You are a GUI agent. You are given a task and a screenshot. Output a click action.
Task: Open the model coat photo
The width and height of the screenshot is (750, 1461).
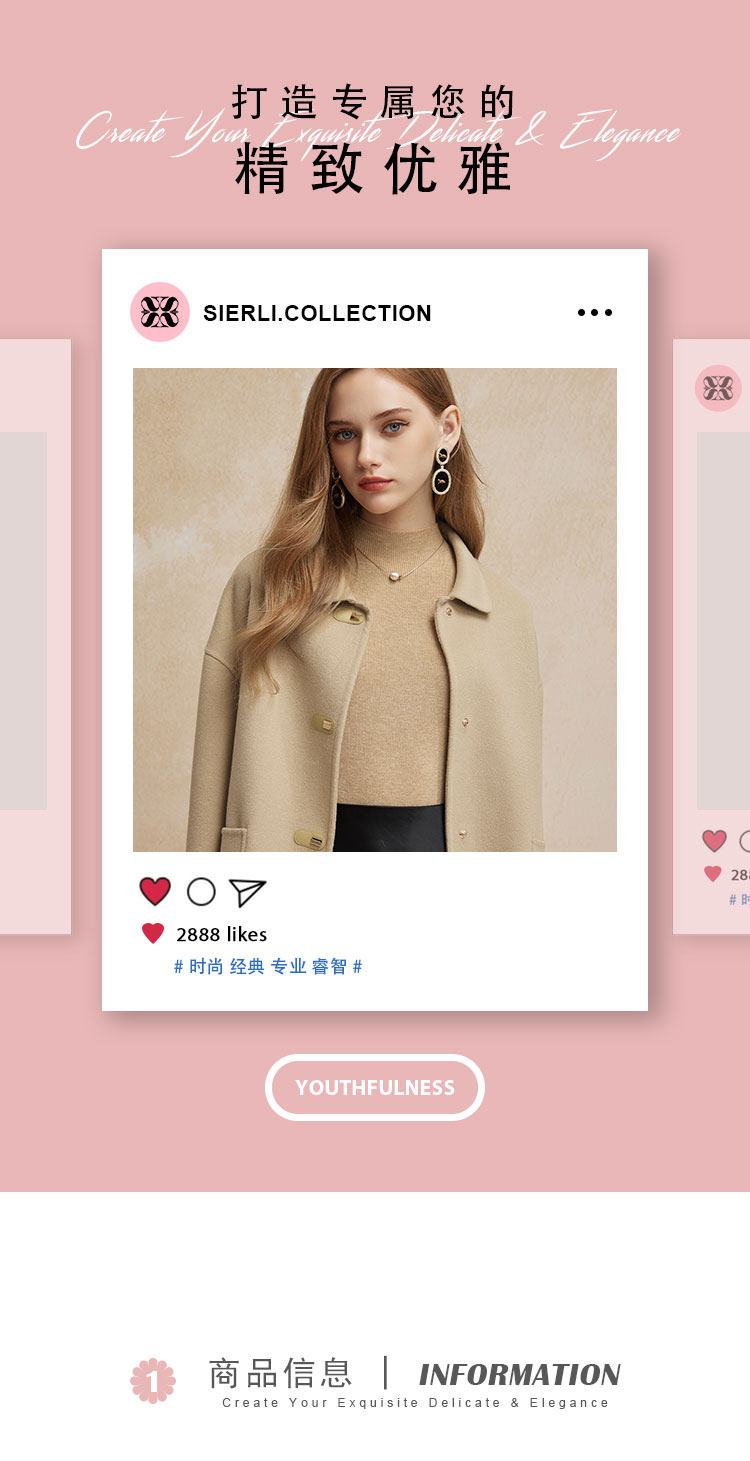point(375,610)
